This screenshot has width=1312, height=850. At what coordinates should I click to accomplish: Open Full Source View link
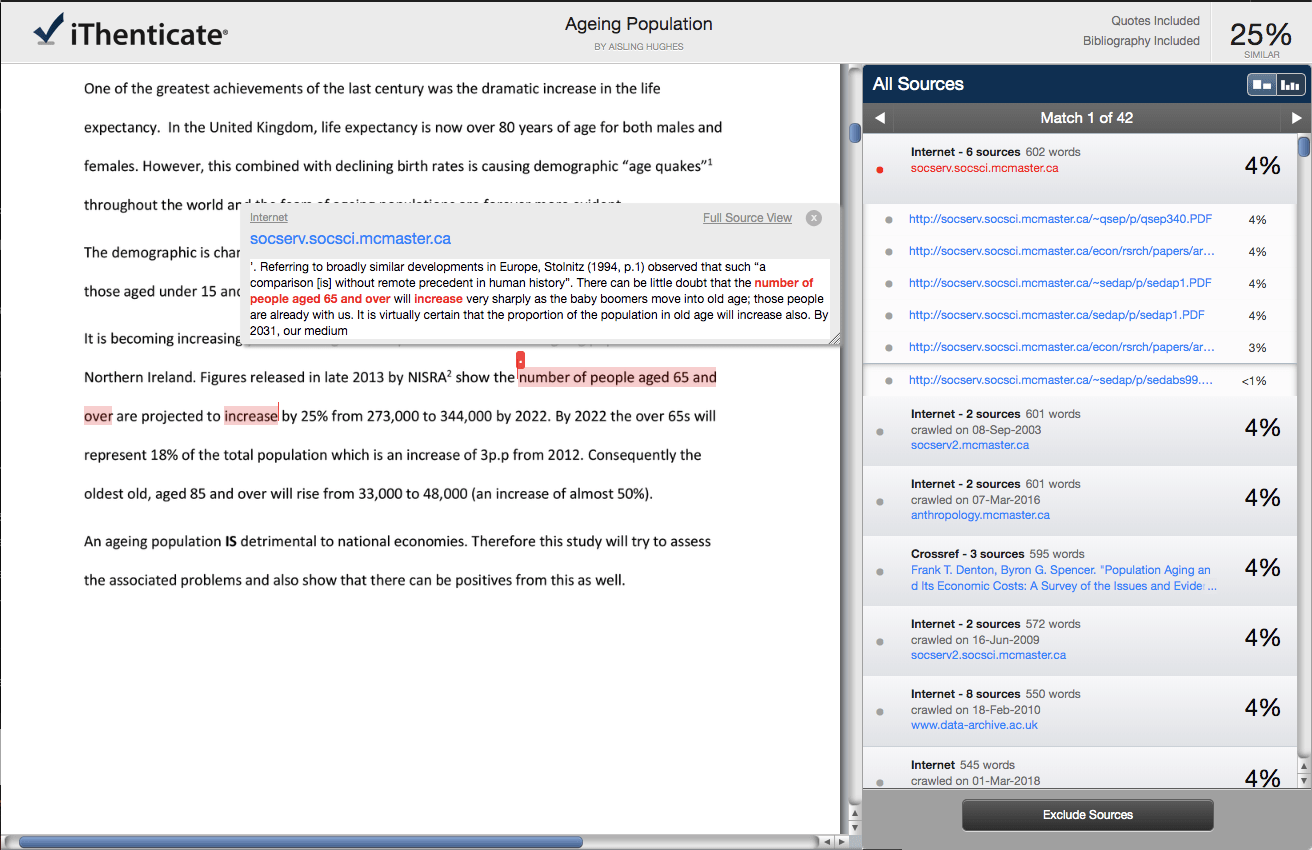747,218
